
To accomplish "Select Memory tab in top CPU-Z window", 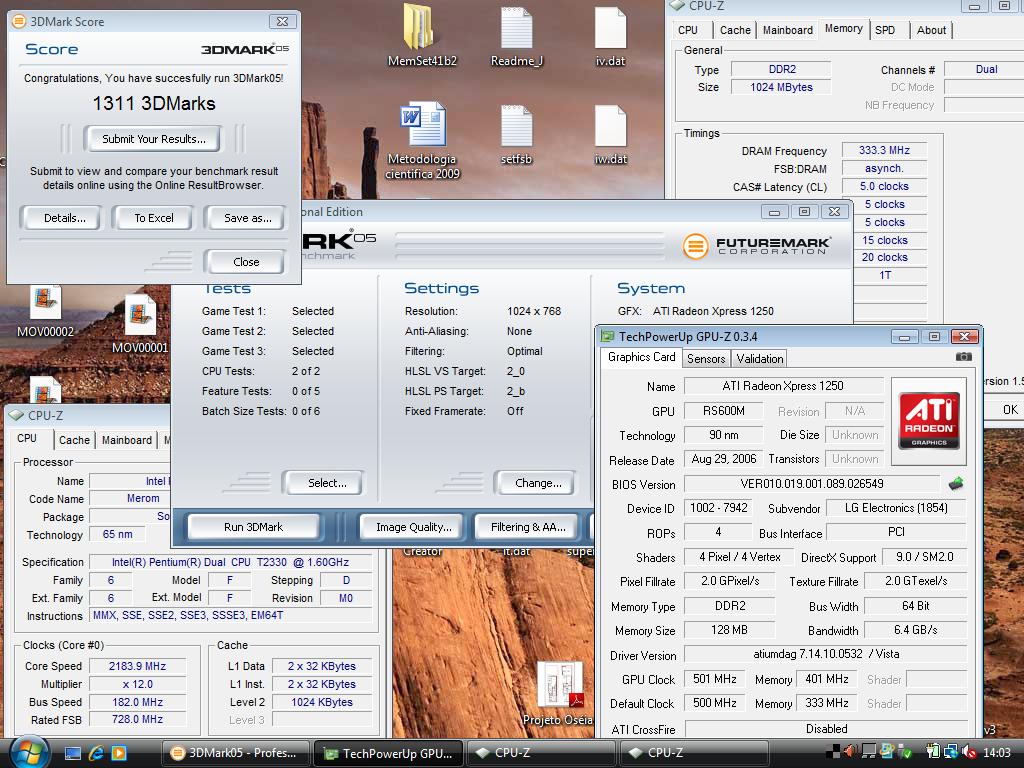I will click(843, 29).
